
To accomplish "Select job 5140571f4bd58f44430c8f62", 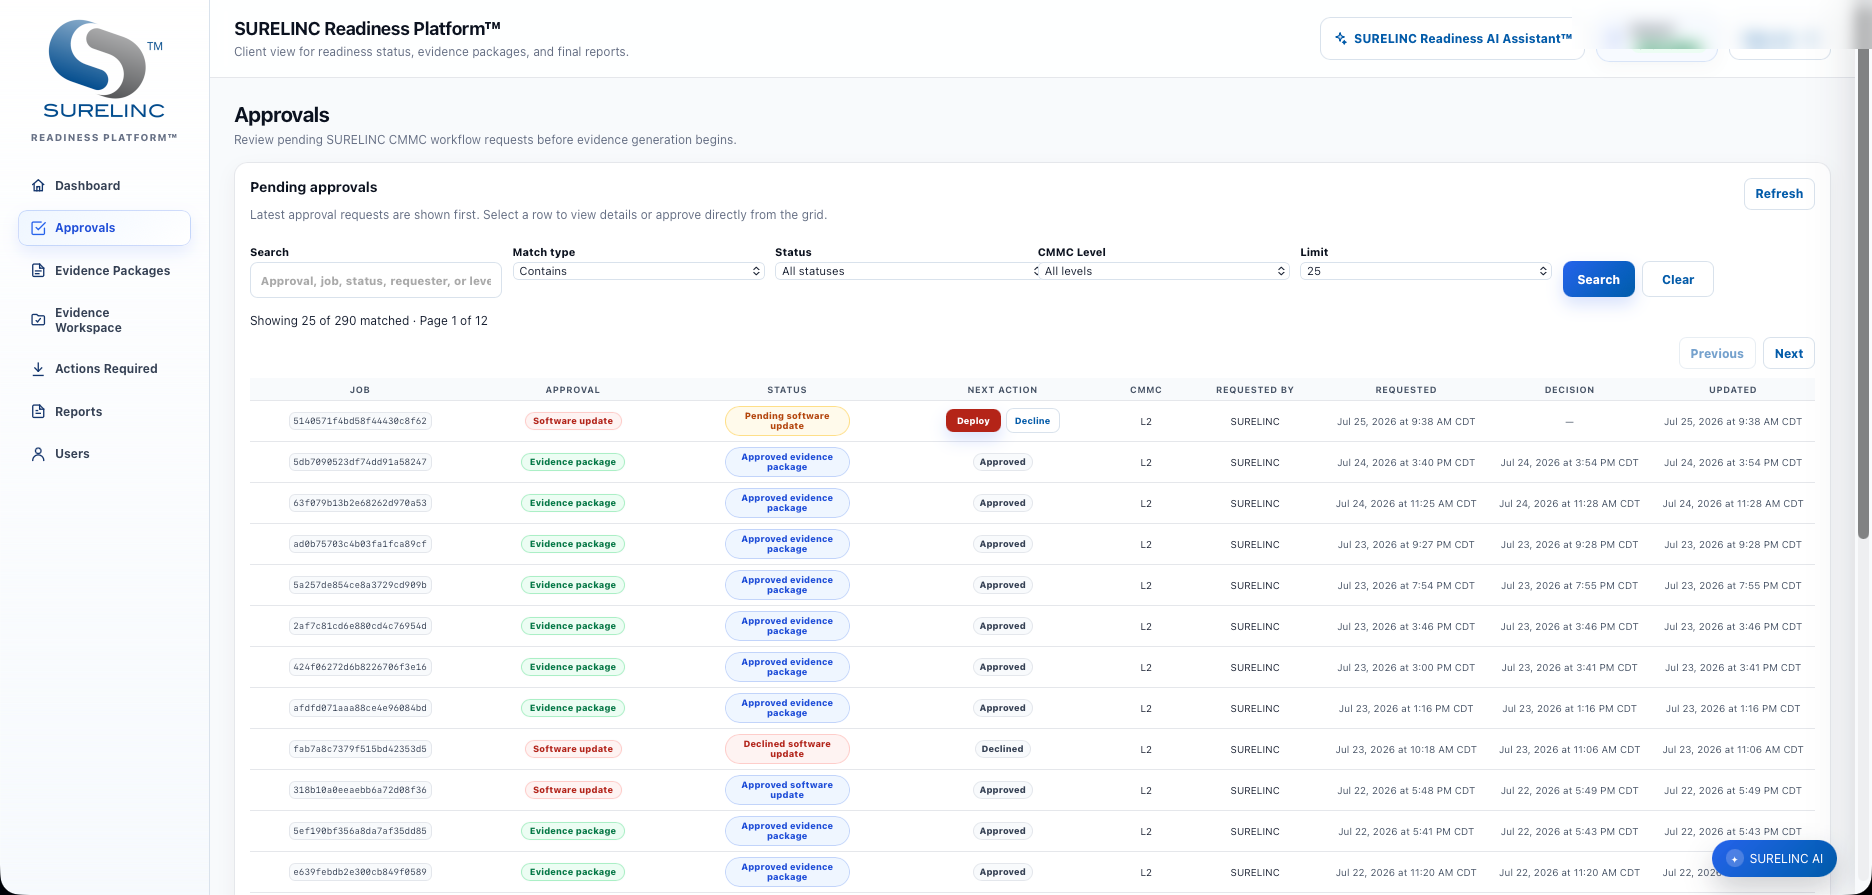I will (360, 421).
